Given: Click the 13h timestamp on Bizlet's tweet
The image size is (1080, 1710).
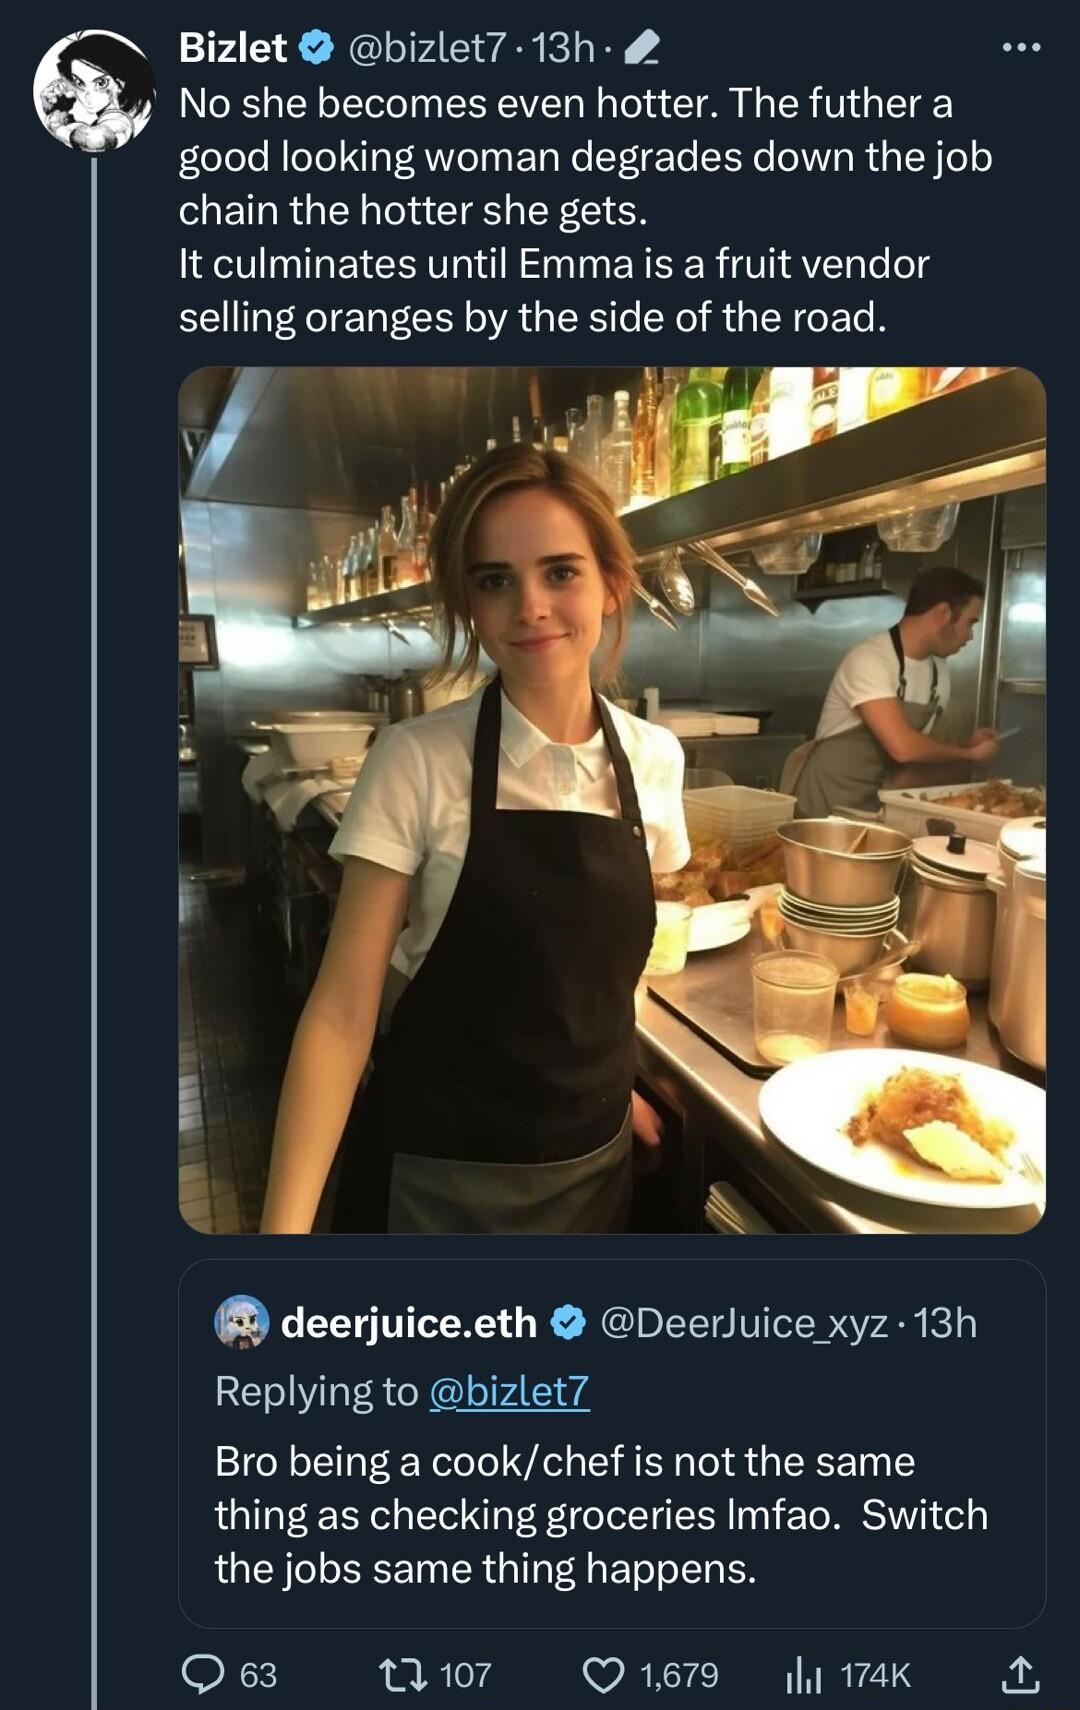Looking at the screenshot, I should coord(563,47).
